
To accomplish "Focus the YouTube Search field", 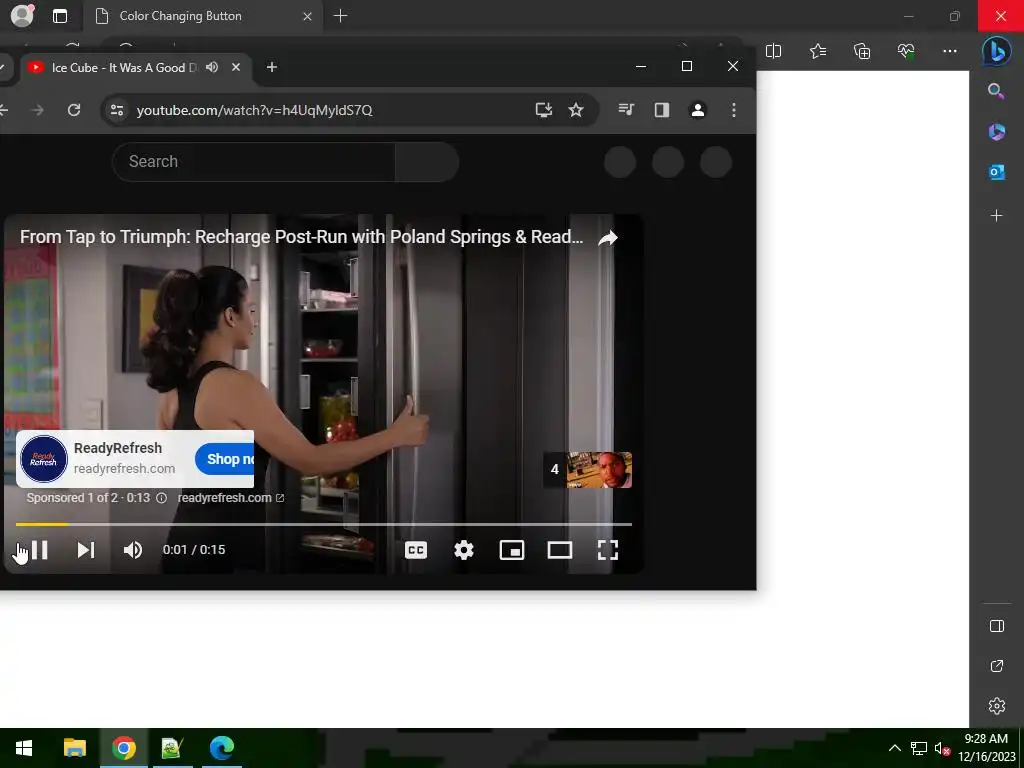I will tap(253, 161).
